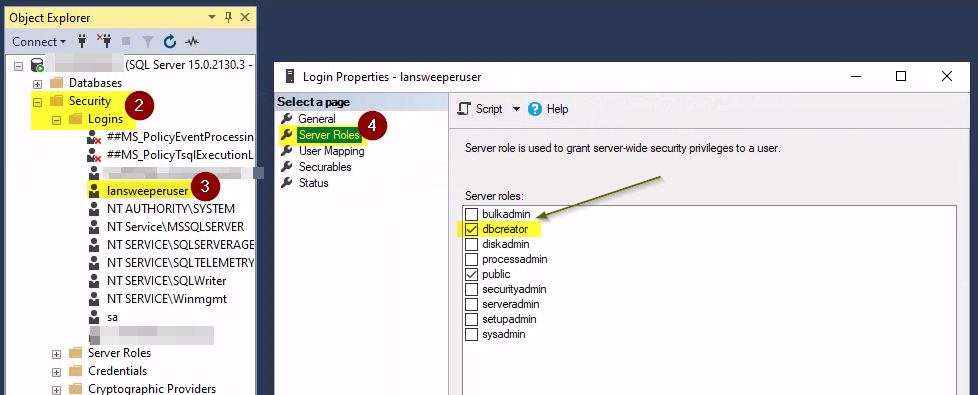The height and width of the screenshot is (395, 978).
Task: Maximize the Login Properties window
Action: point(901,77)
